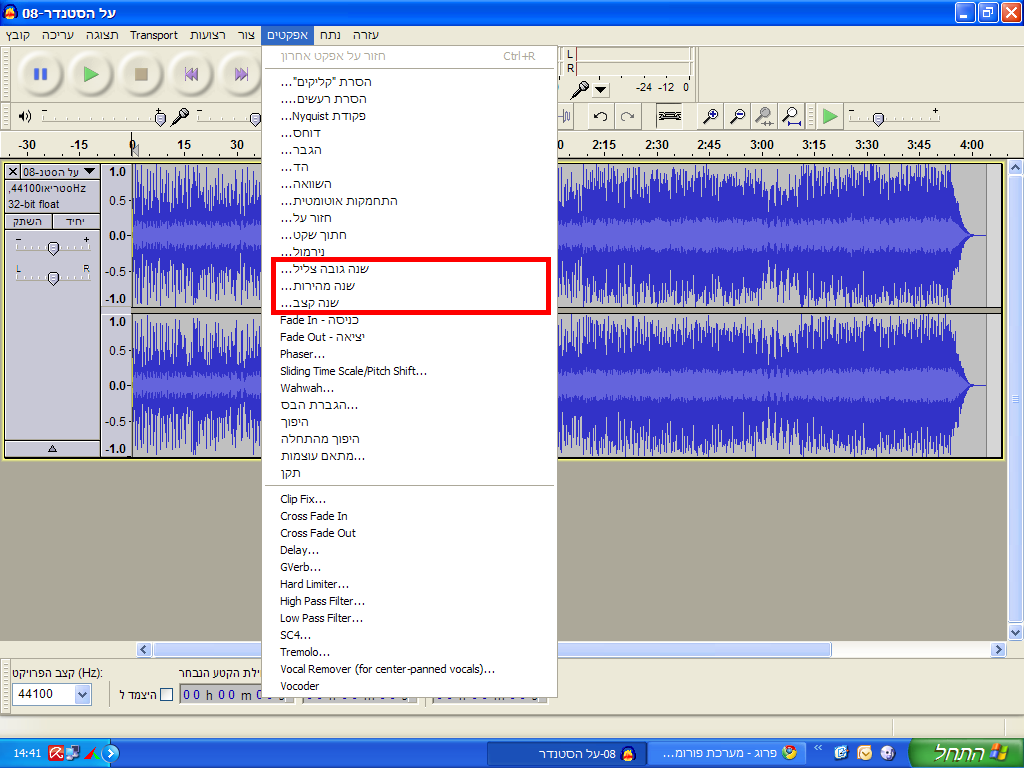Click the Stop transport button

click(x=141, y=74)
